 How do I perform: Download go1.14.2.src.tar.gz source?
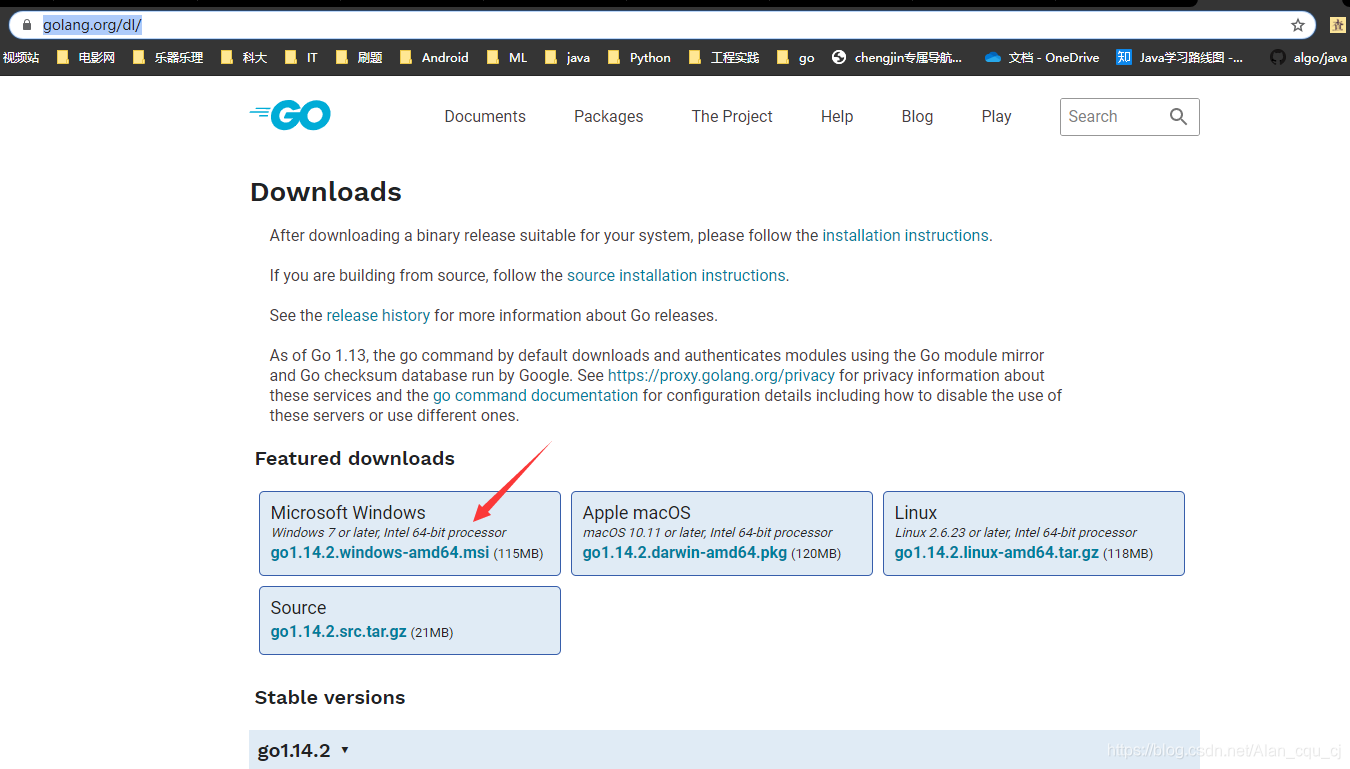(339, 632)
